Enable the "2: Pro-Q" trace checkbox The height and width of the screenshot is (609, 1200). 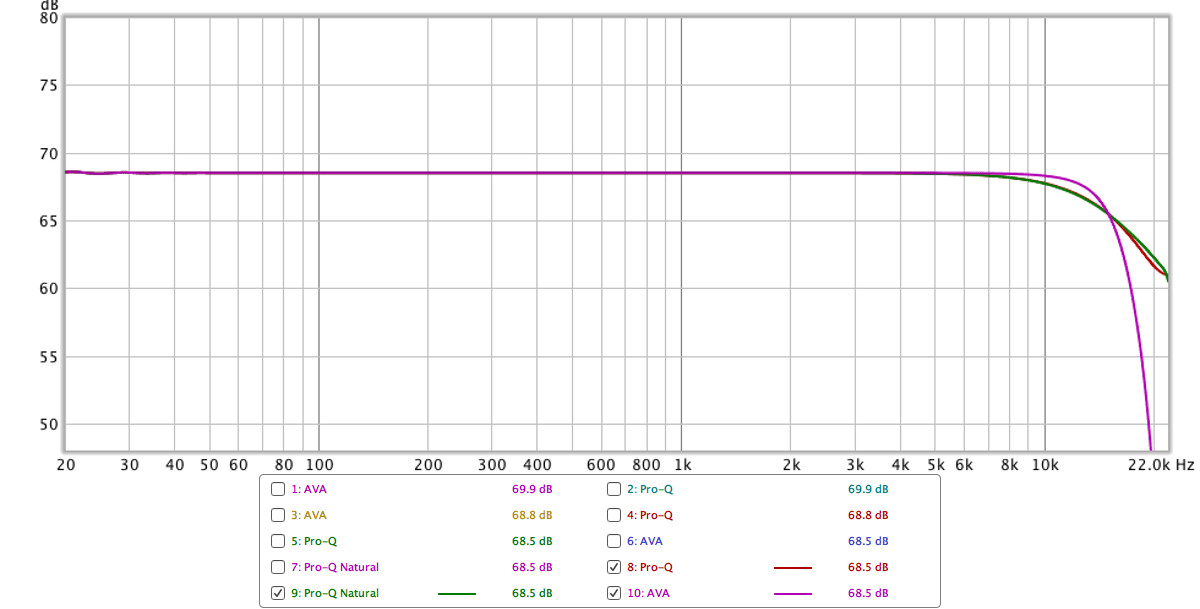(614, 490)
